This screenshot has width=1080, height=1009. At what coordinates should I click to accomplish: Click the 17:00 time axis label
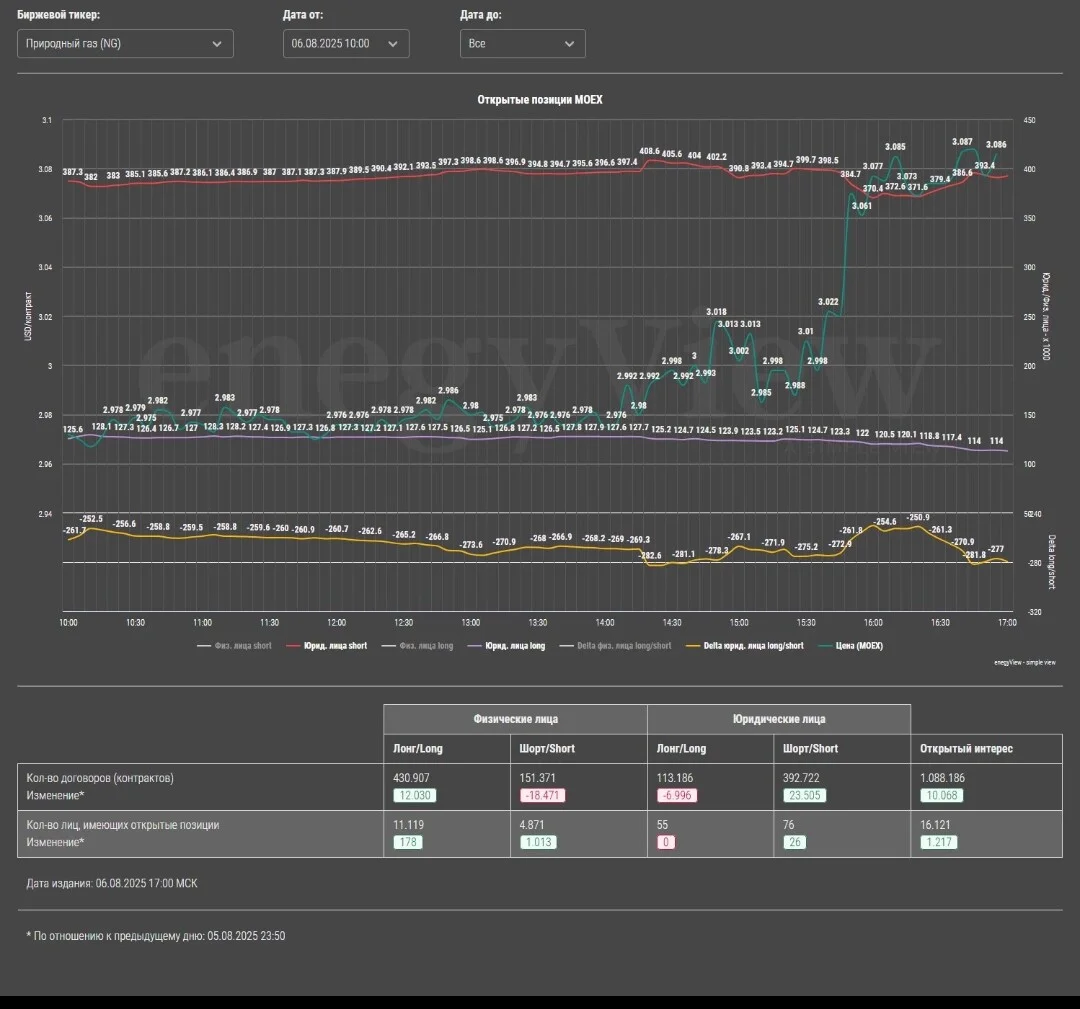1007,623
